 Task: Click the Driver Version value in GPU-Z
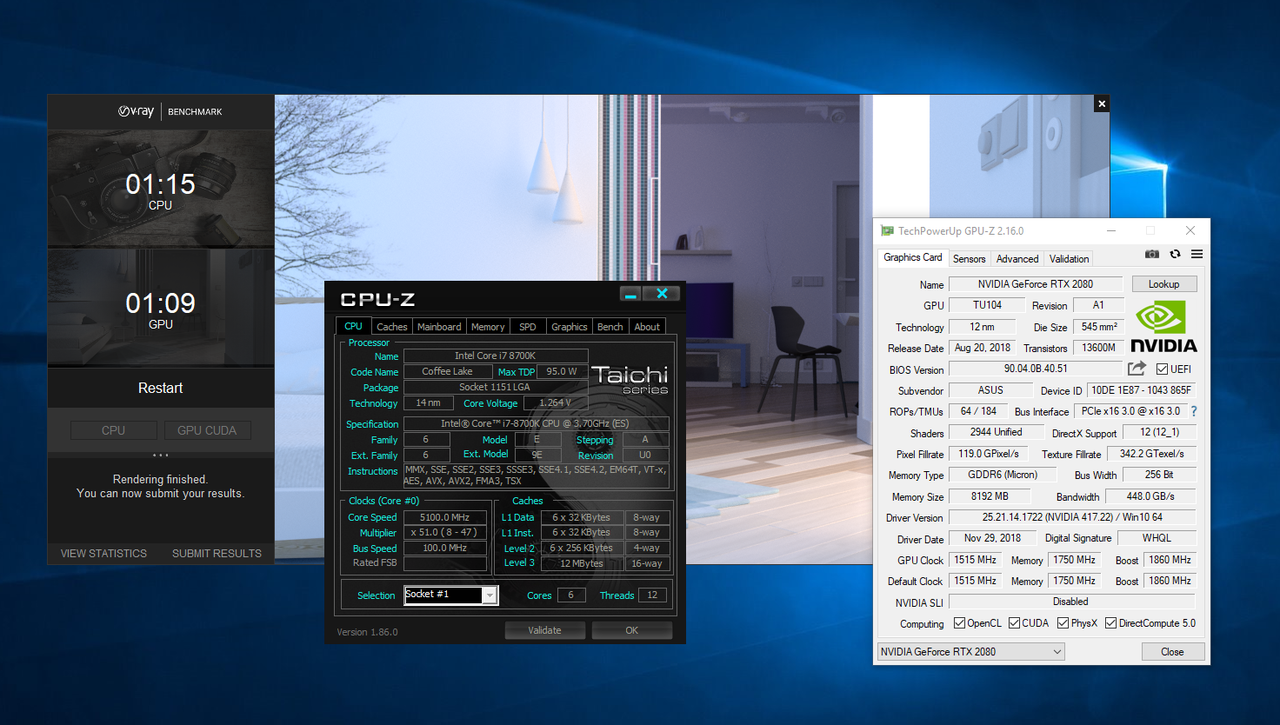point(1072,518)
